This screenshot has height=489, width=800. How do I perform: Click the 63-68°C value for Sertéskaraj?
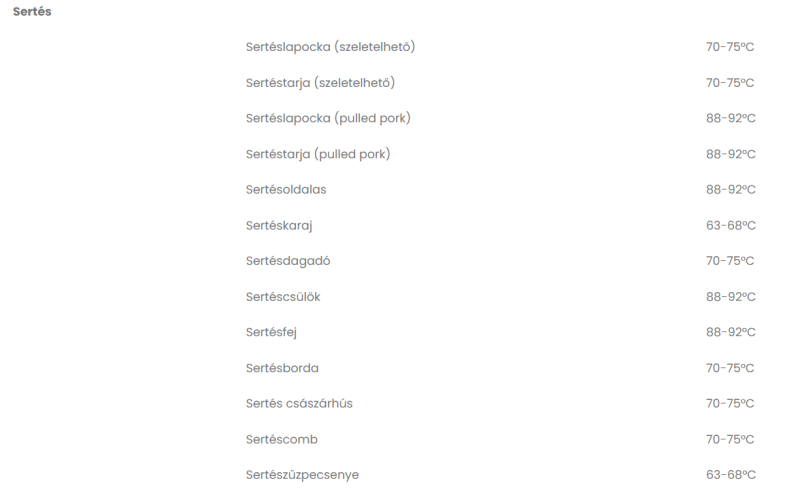[x=731, y=226]
